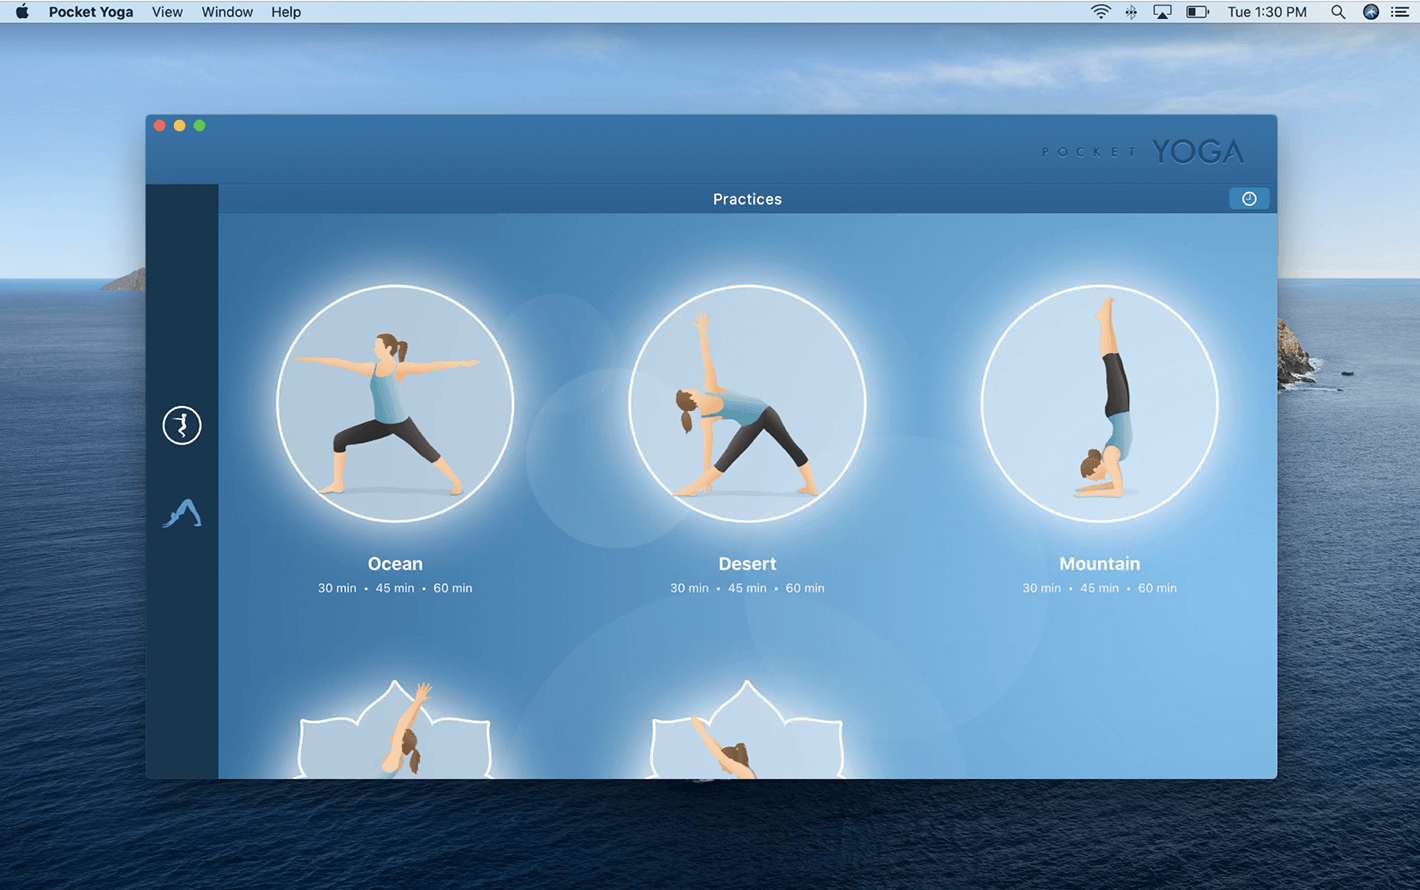Switch to the Poses downward-dog sidebar icon

click(x=182, y=513)
